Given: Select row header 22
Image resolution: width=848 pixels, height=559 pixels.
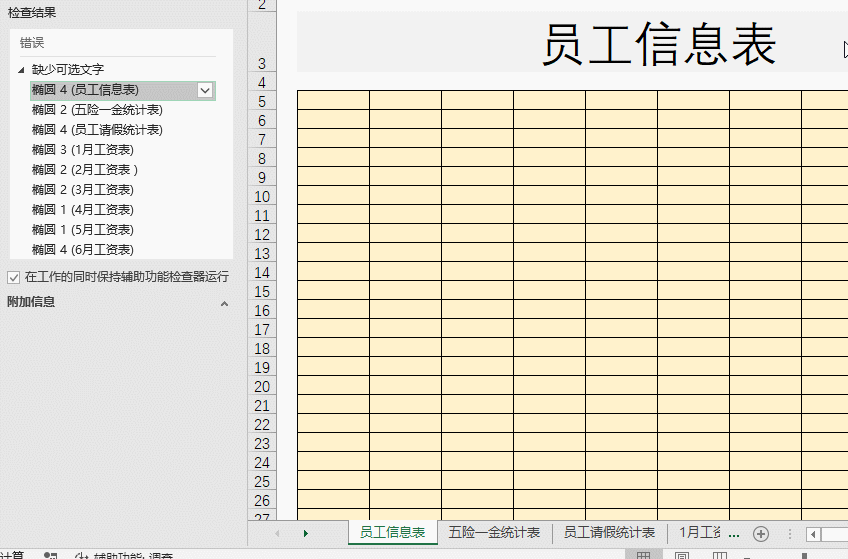Looking at the screenshot, I should click(x=262, y=424).
